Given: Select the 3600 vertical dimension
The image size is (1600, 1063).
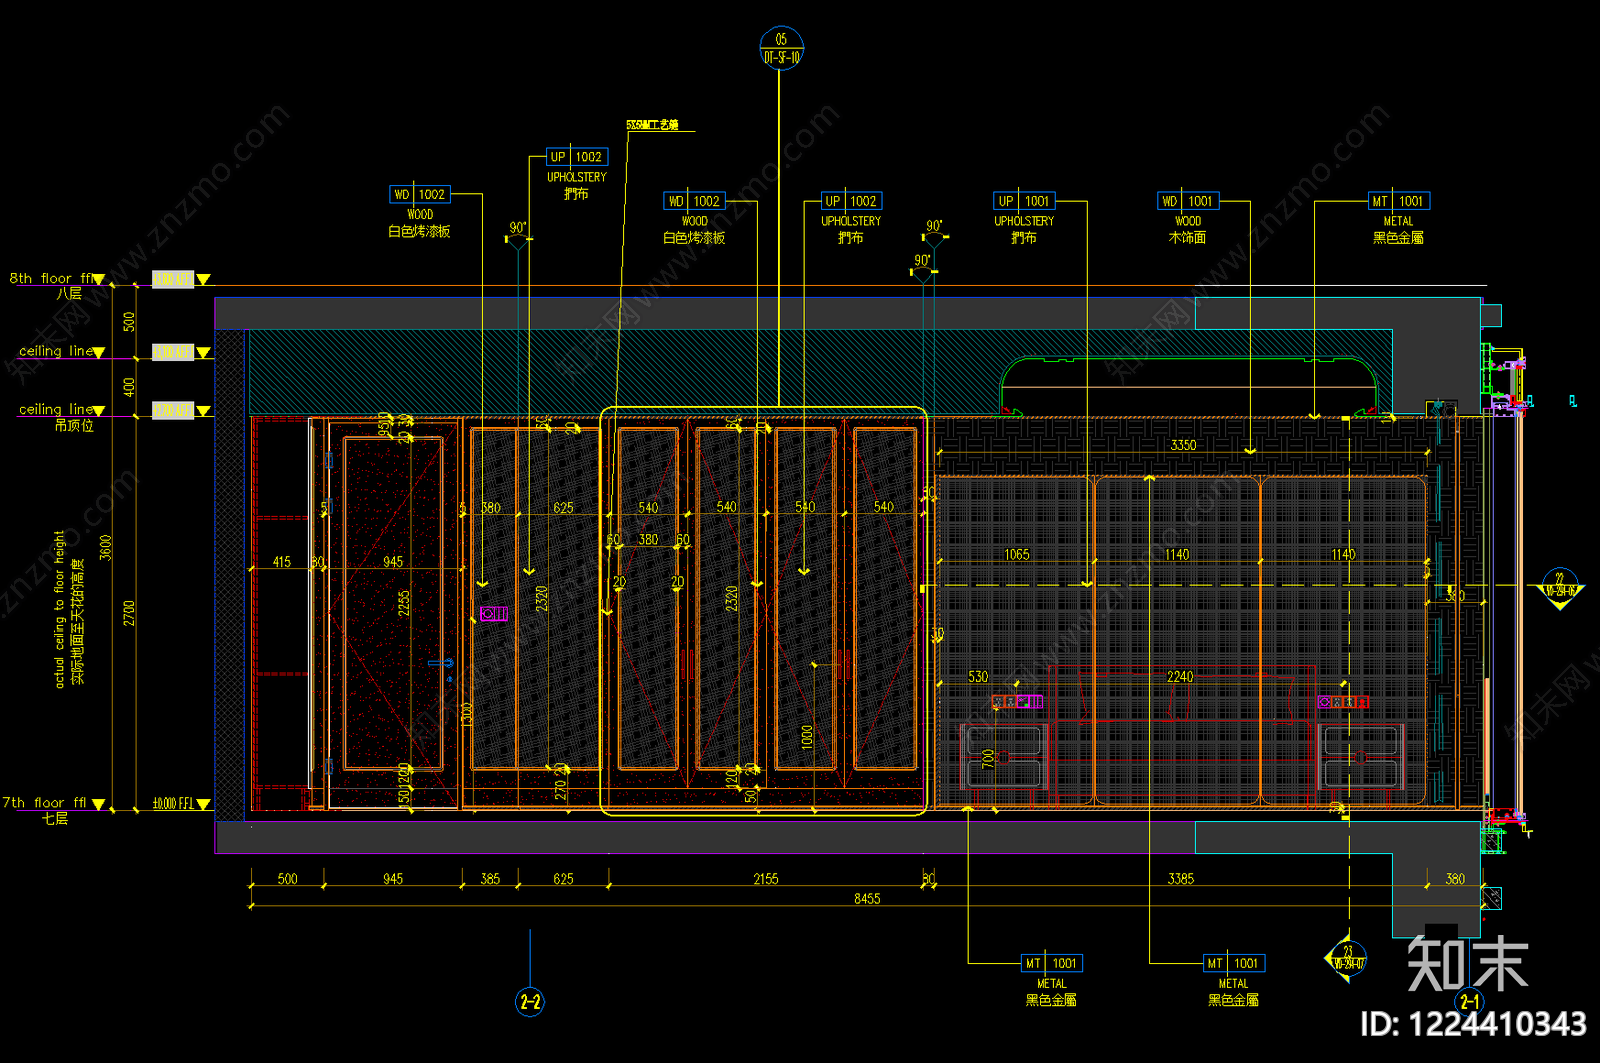Looking at the screenshot, I should pos(106,548).
